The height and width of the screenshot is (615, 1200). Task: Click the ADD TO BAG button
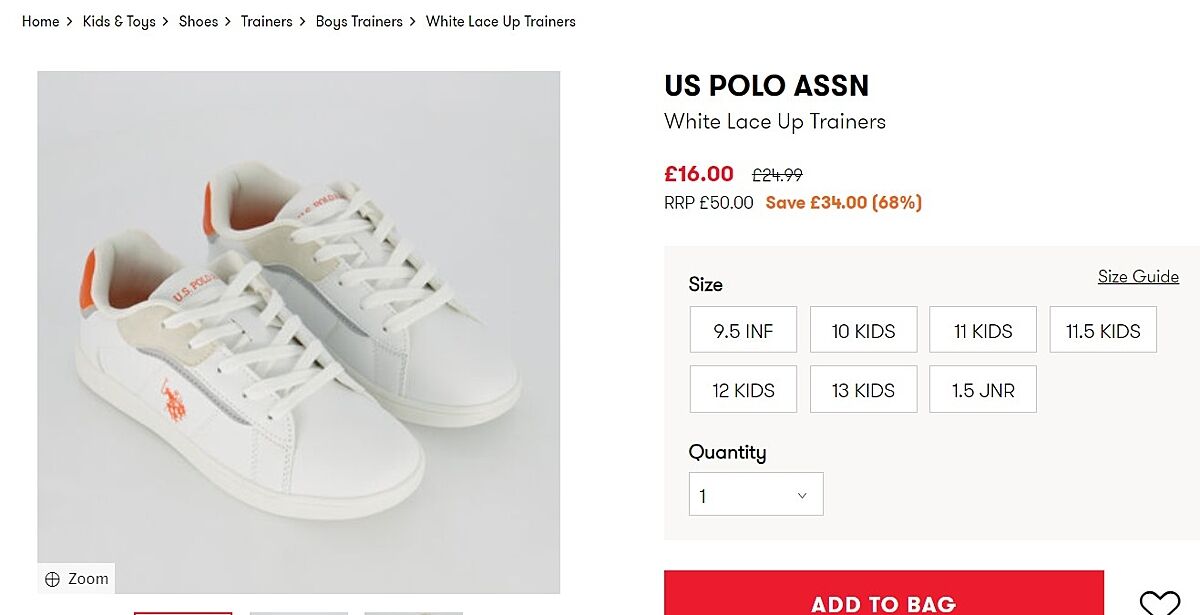click(883, 602)
